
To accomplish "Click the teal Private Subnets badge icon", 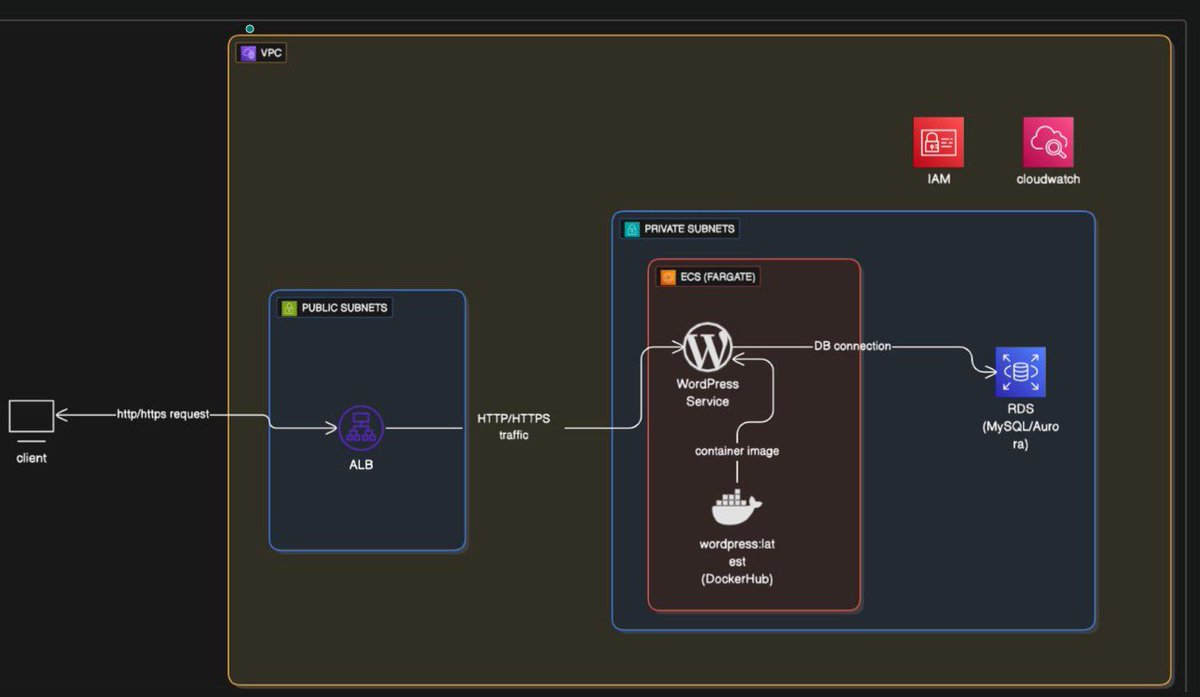I will (x=631, y=228).
